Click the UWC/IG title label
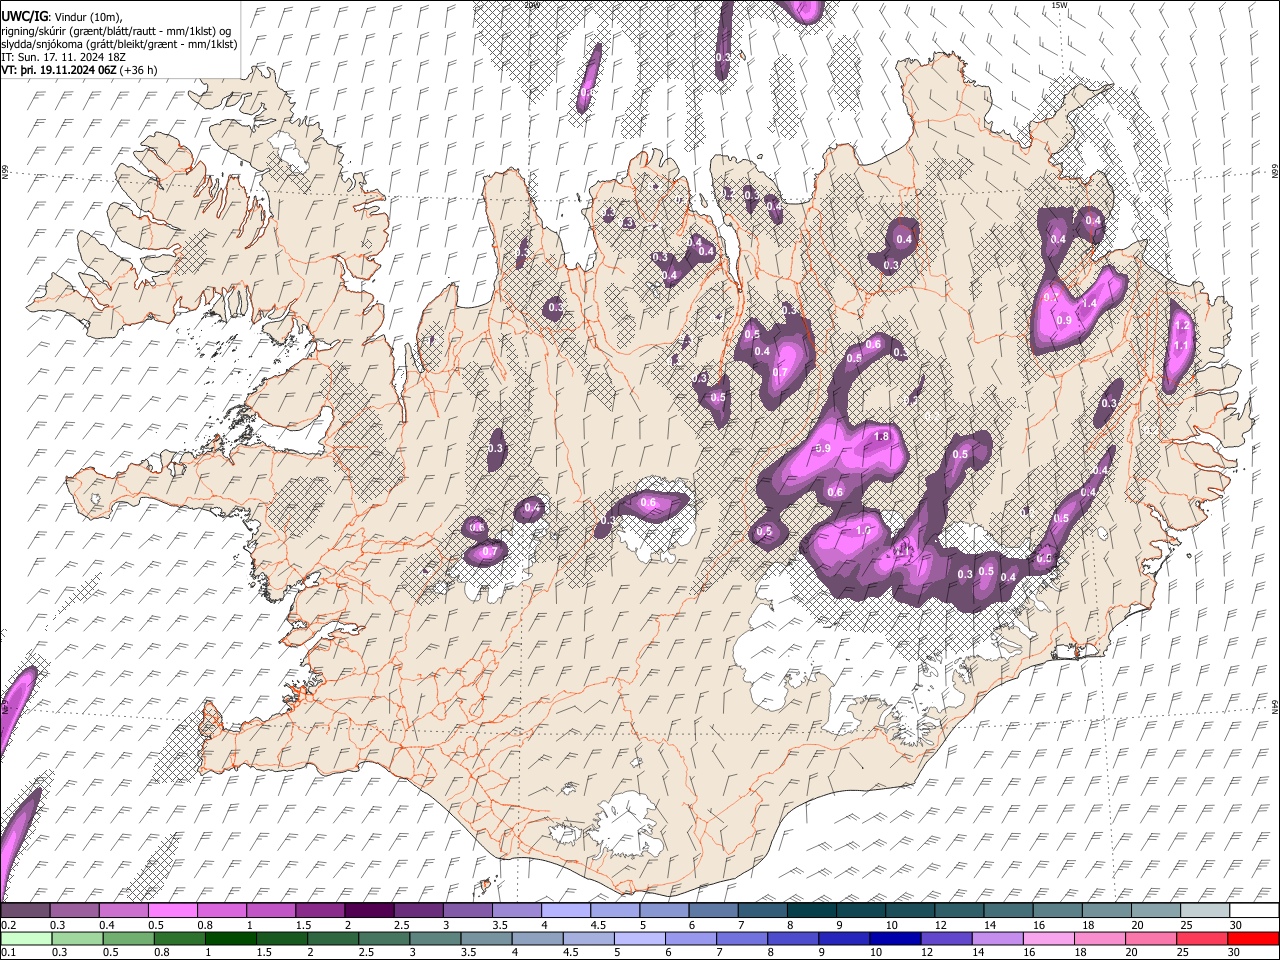Image resolution: width=1280 pixels, height=960 pixels. 24,16
